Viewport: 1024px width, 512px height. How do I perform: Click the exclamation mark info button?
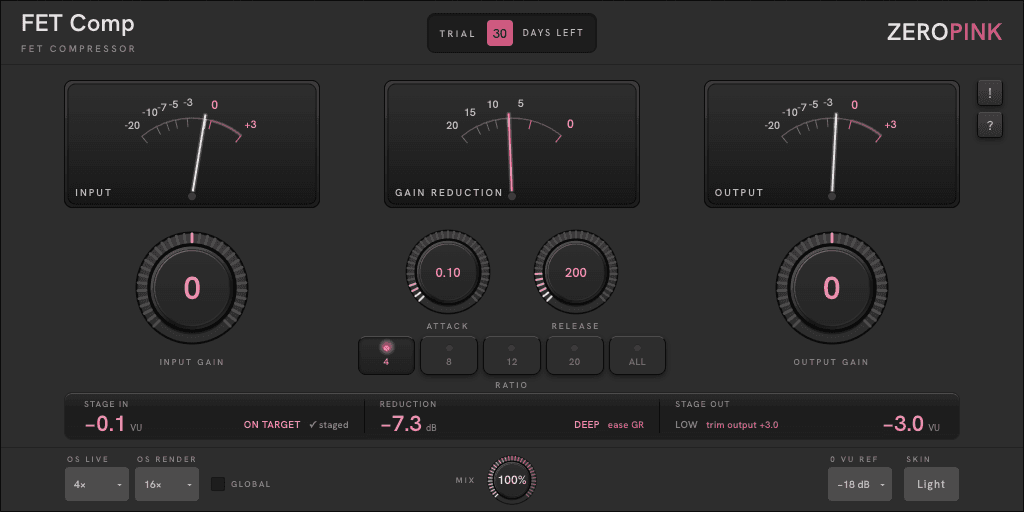point(990,93)
